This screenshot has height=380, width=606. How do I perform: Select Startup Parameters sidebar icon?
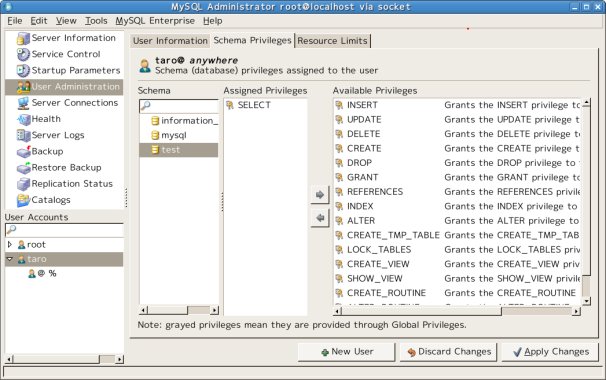click(23, 71)
